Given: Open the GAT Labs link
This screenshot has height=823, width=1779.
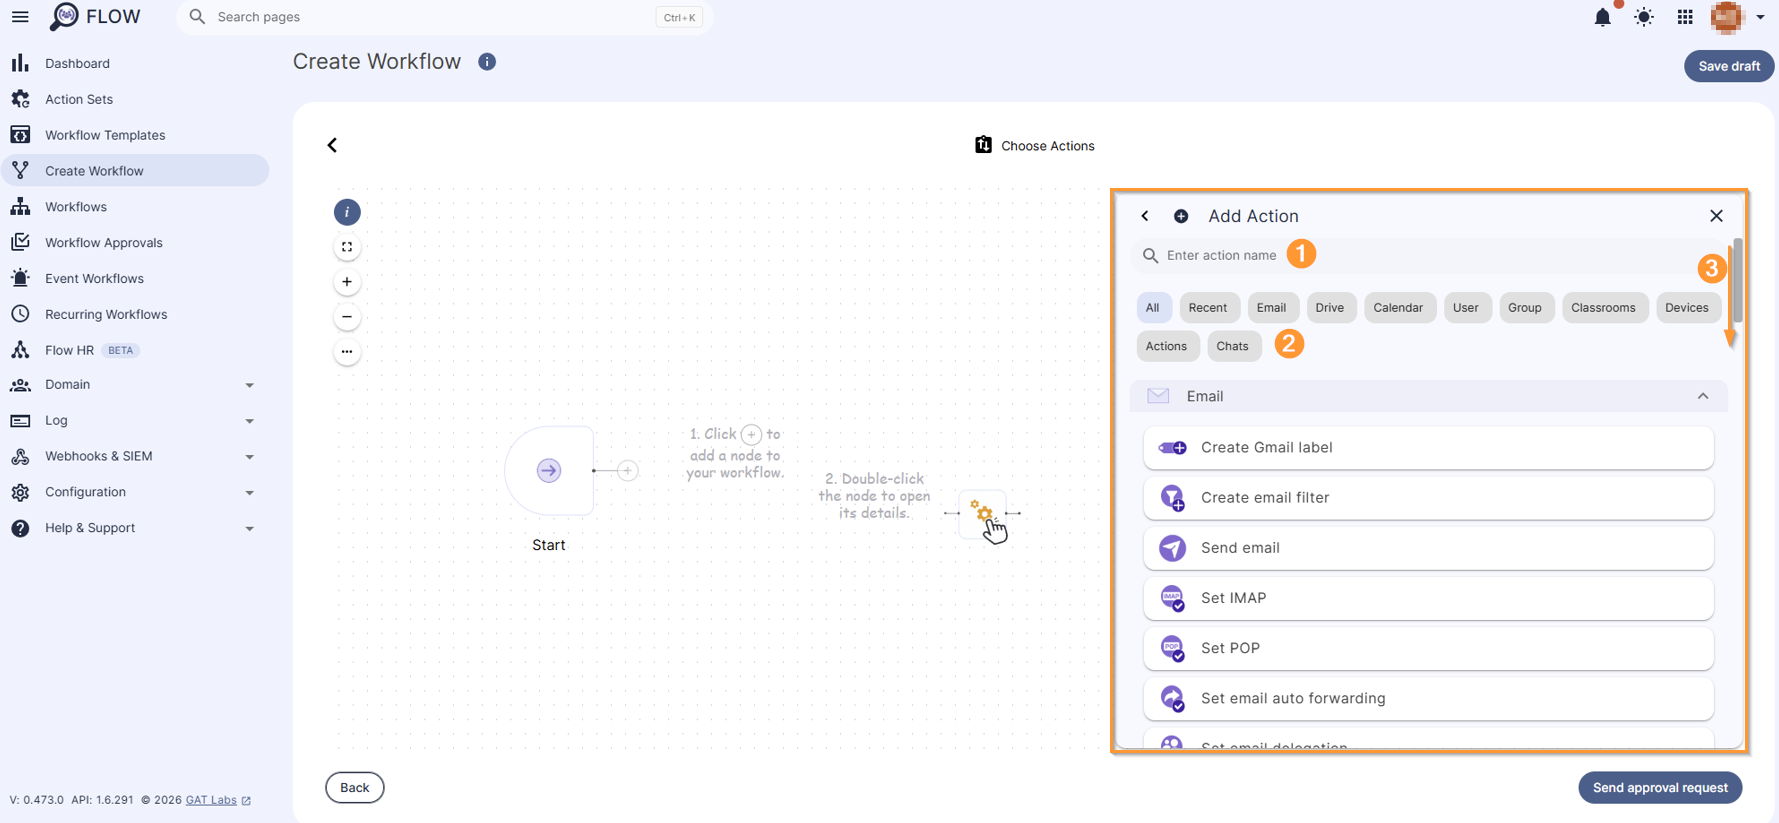Looking at the screenshot, I should tap(218, 800).
